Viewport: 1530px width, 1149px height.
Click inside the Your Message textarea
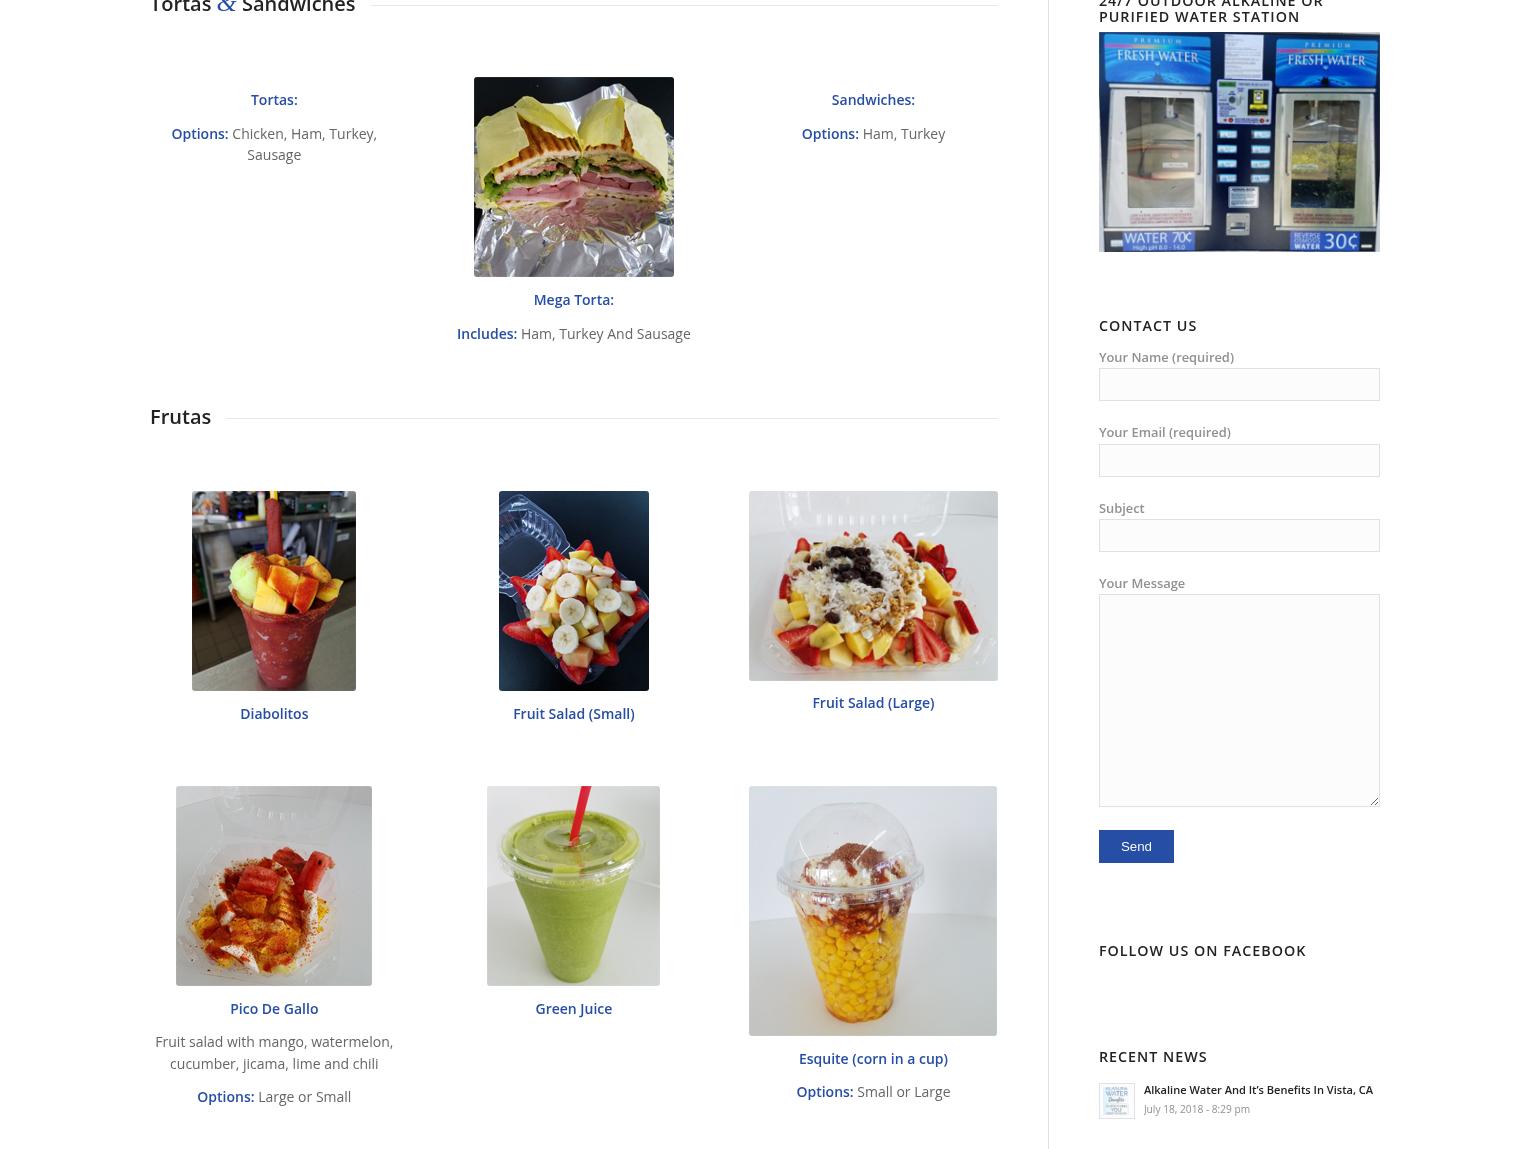click(1239, 700)
